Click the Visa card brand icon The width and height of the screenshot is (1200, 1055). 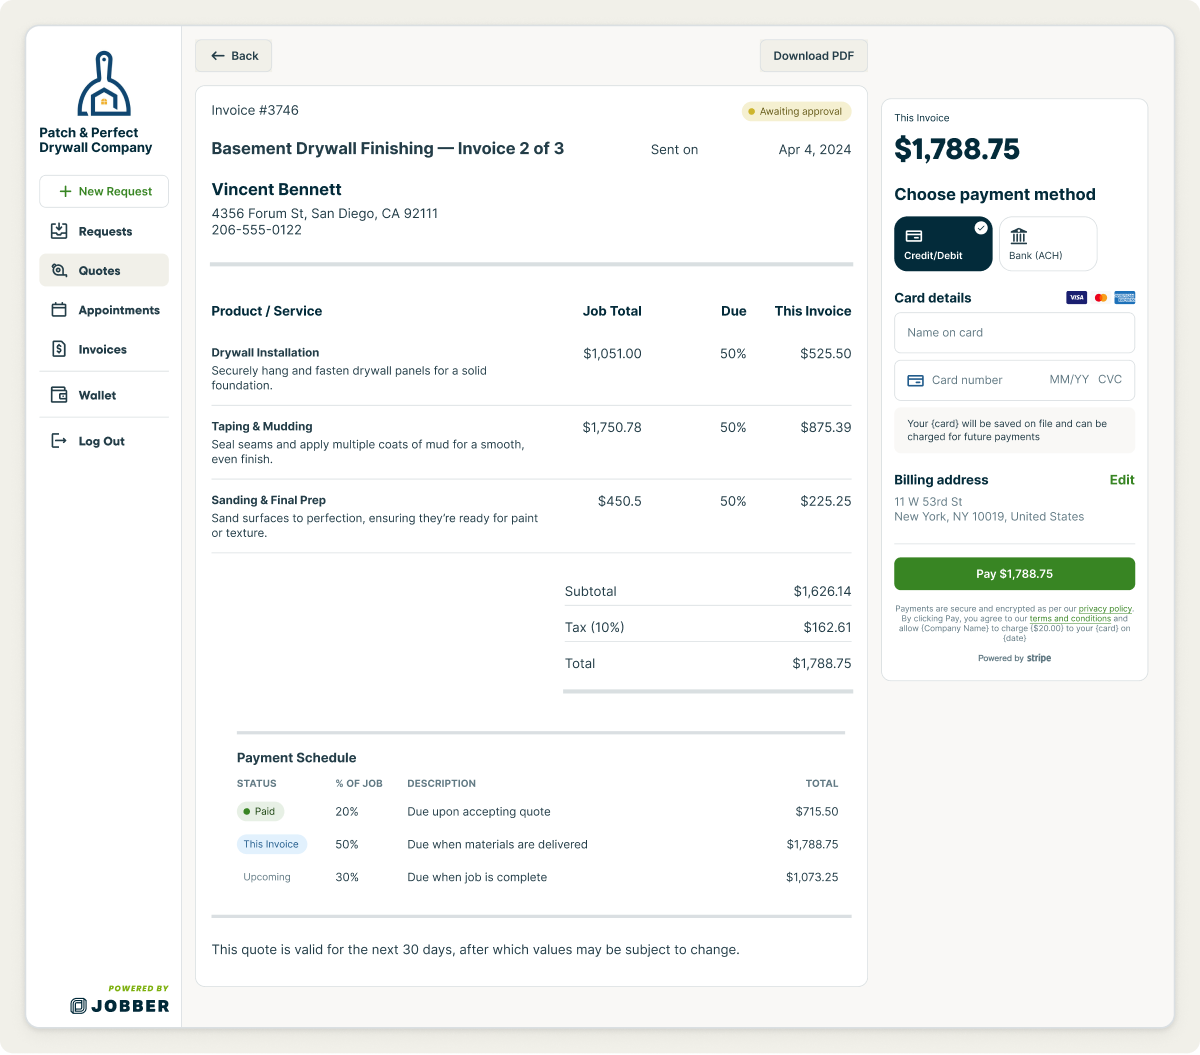pyautogui.click(x=1076, y=297)
